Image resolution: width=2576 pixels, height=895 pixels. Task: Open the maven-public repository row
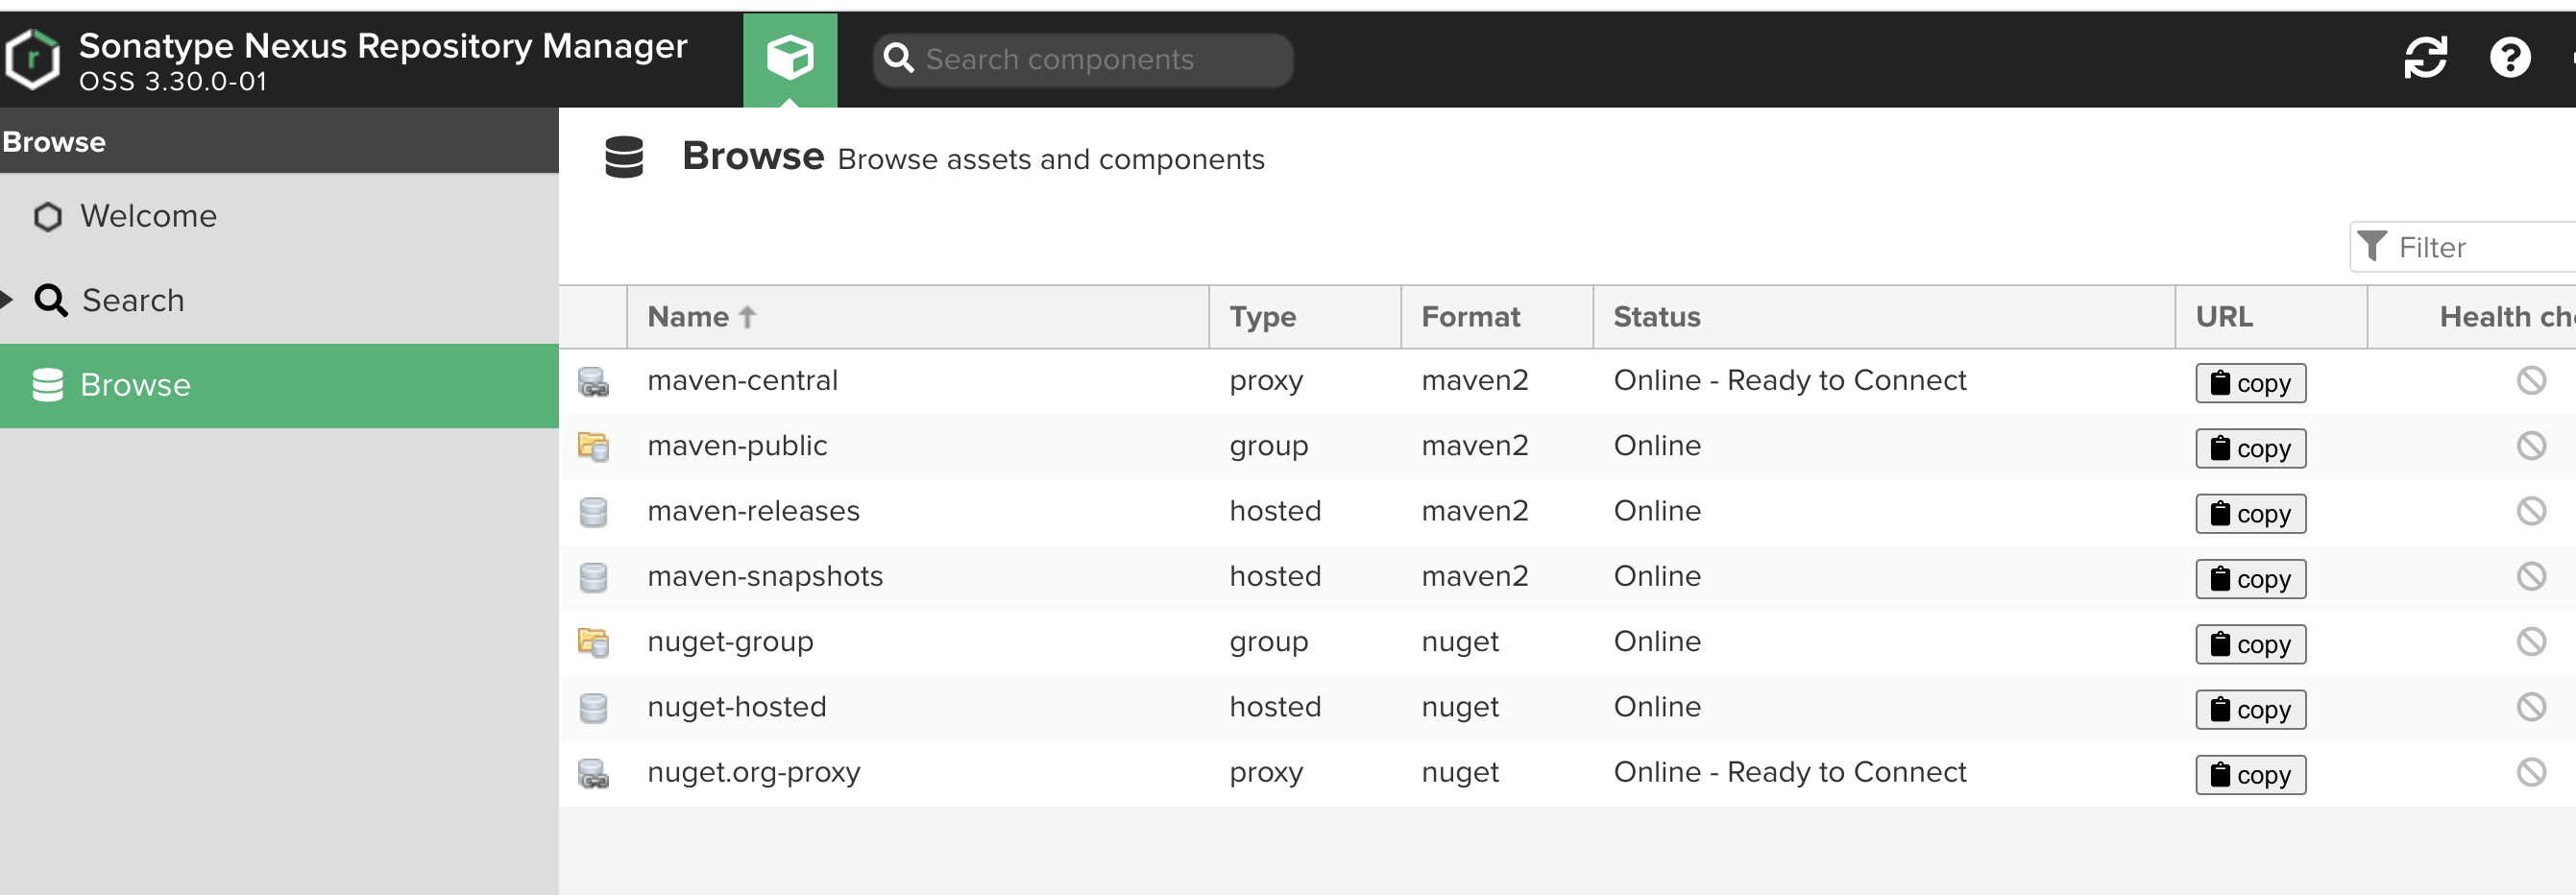click(1567, 446)
